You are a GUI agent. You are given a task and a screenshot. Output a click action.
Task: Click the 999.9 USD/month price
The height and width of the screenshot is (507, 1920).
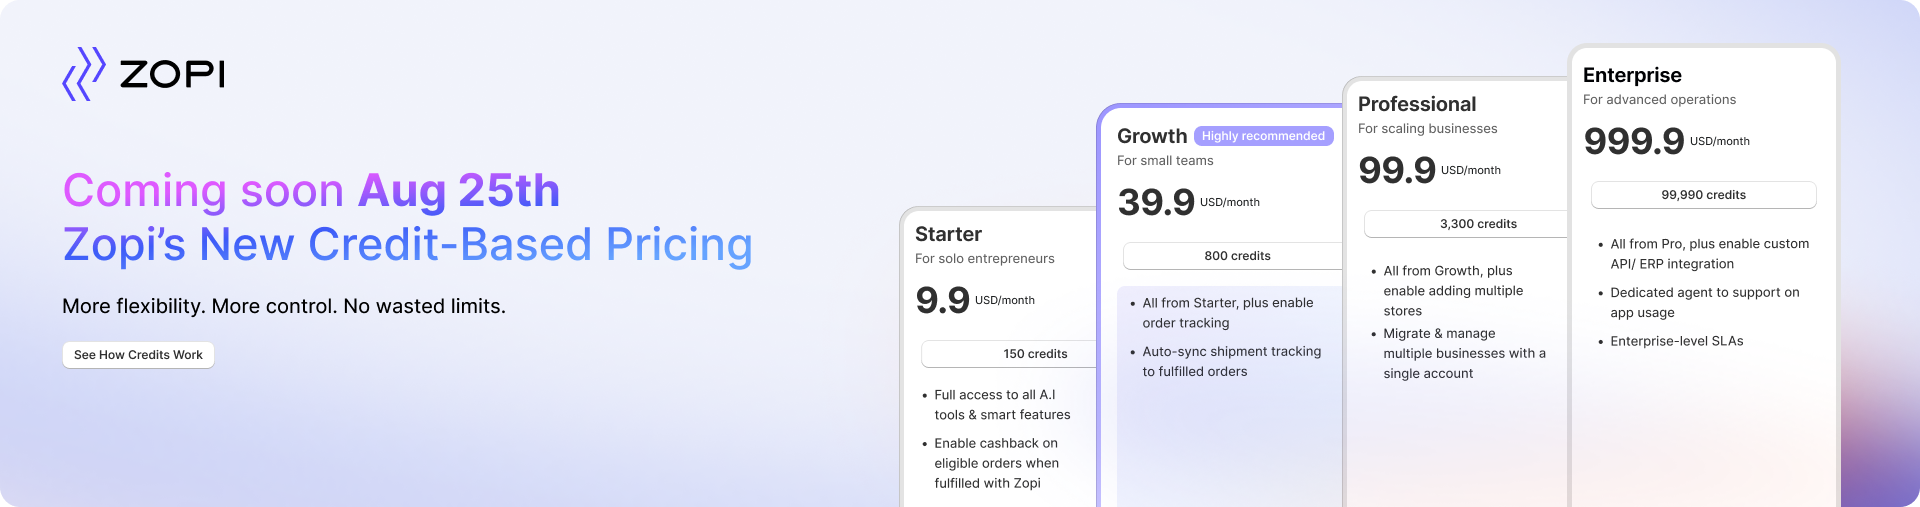[1666, 141]
